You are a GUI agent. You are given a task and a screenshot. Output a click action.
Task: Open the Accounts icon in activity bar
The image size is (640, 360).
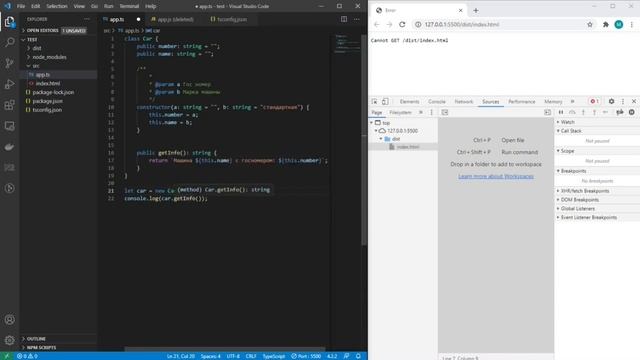pyautogui.click(x=9, y=320)
